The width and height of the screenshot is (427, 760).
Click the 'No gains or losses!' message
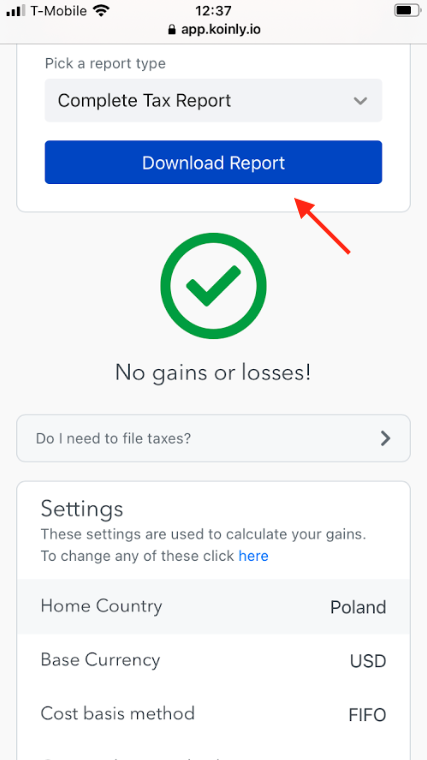pyautogui.click(x=213, y=373)
